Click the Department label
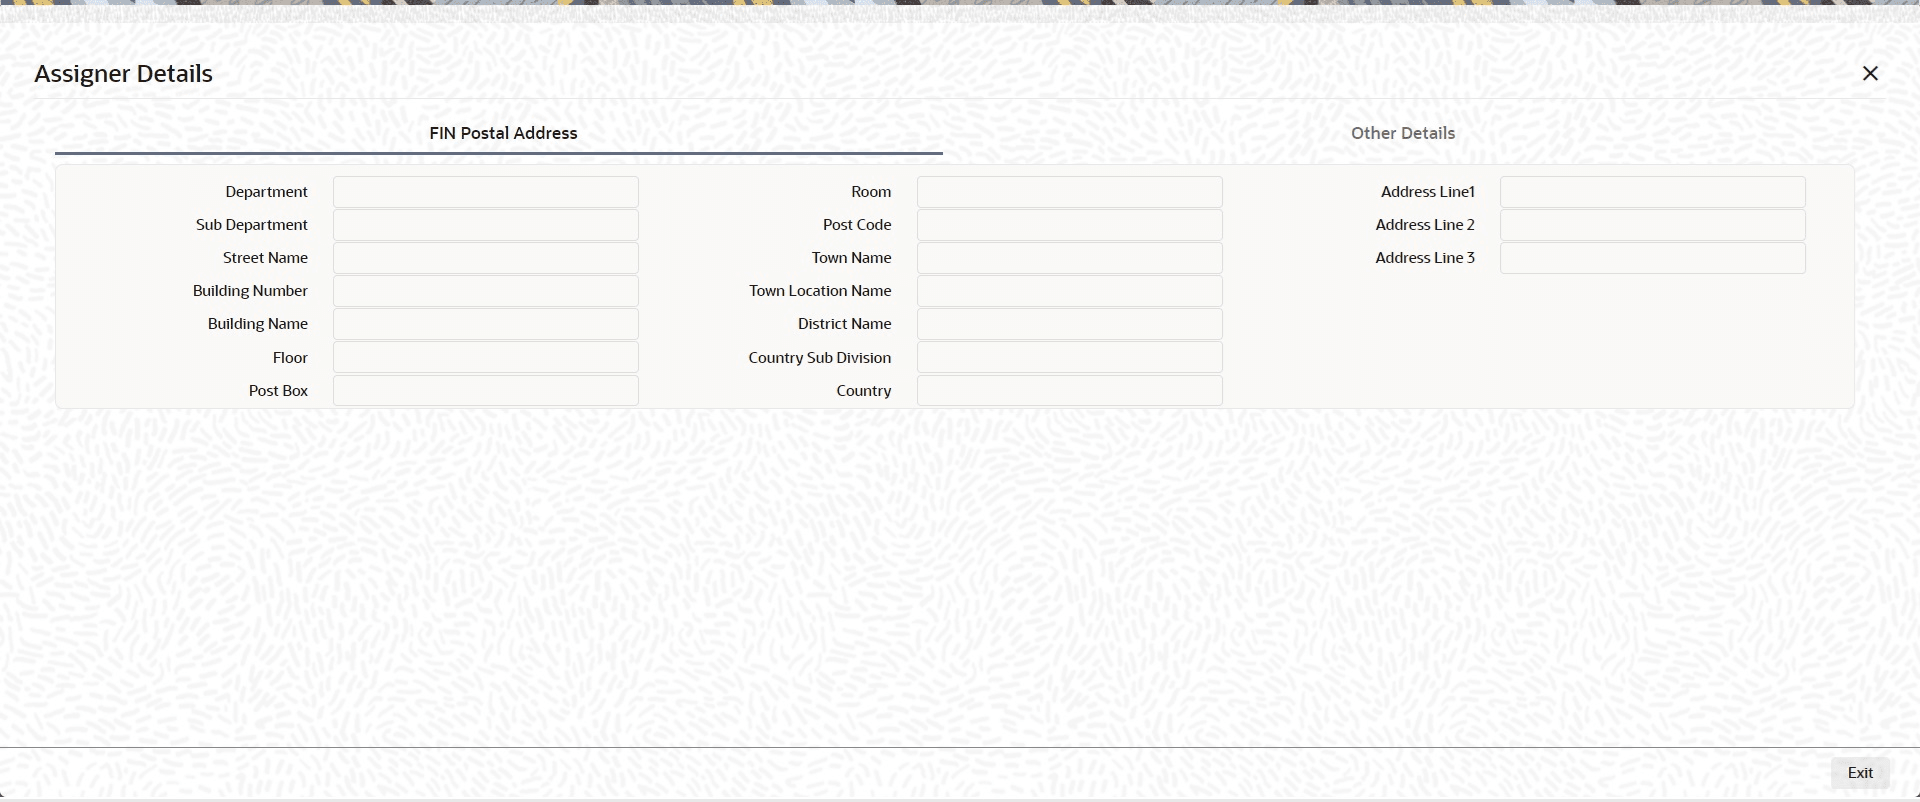Image resolution: width=1920 pixels, height=802 pixels. tap(266, 192)
